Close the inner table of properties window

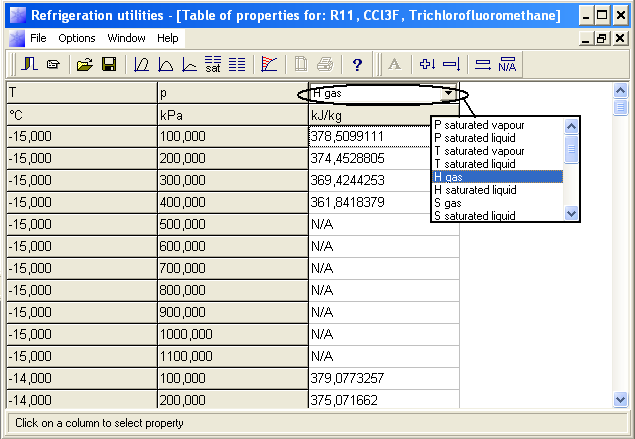click(620, 38)
